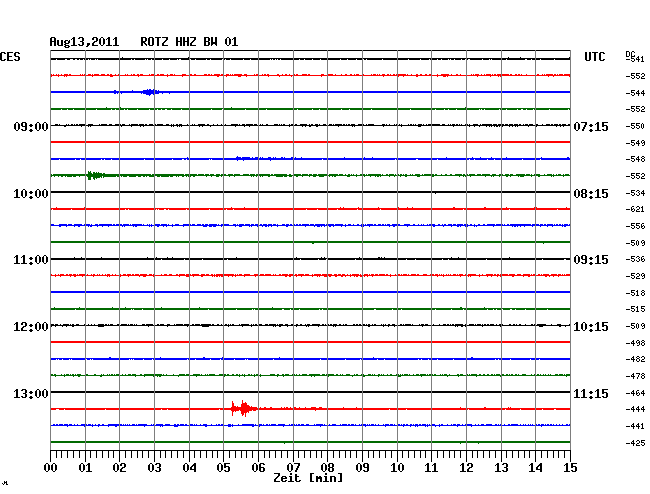Select the 04 minute tick label
This screenshot has width=650, height=494.
tap(189, 468)
